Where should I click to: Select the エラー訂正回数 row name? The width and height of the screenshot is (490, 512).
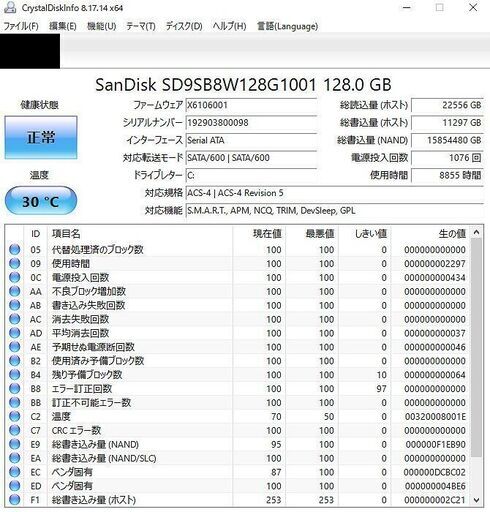[82, 389]
